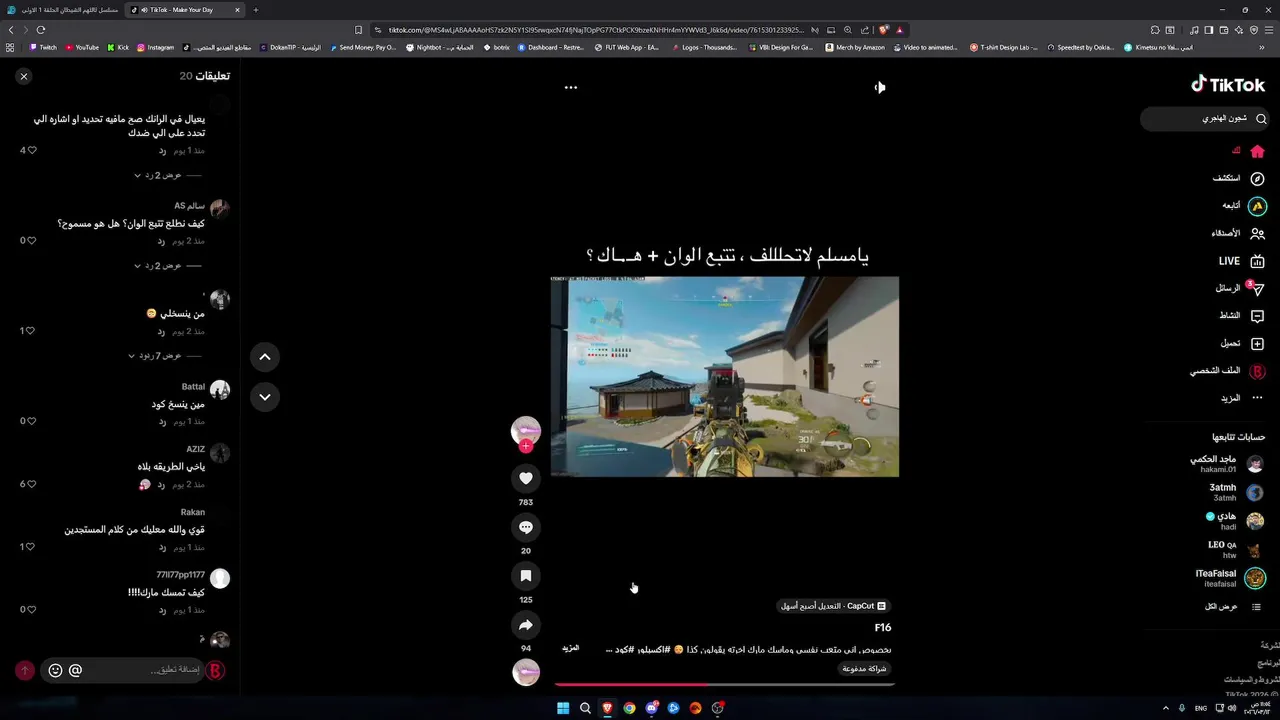The height and width of the screenshot is (720, 1280).
Task: Open Messages (الرسائل) in the sidebar
Action: point(1240,288)
